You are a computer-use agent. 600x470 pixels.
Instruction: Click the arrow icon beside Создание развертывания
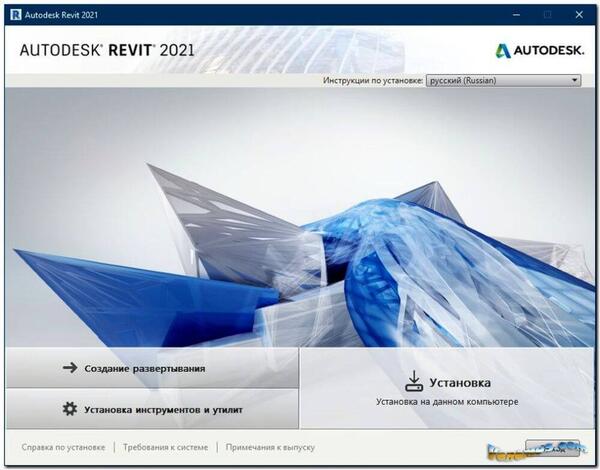tap(70, 368)
